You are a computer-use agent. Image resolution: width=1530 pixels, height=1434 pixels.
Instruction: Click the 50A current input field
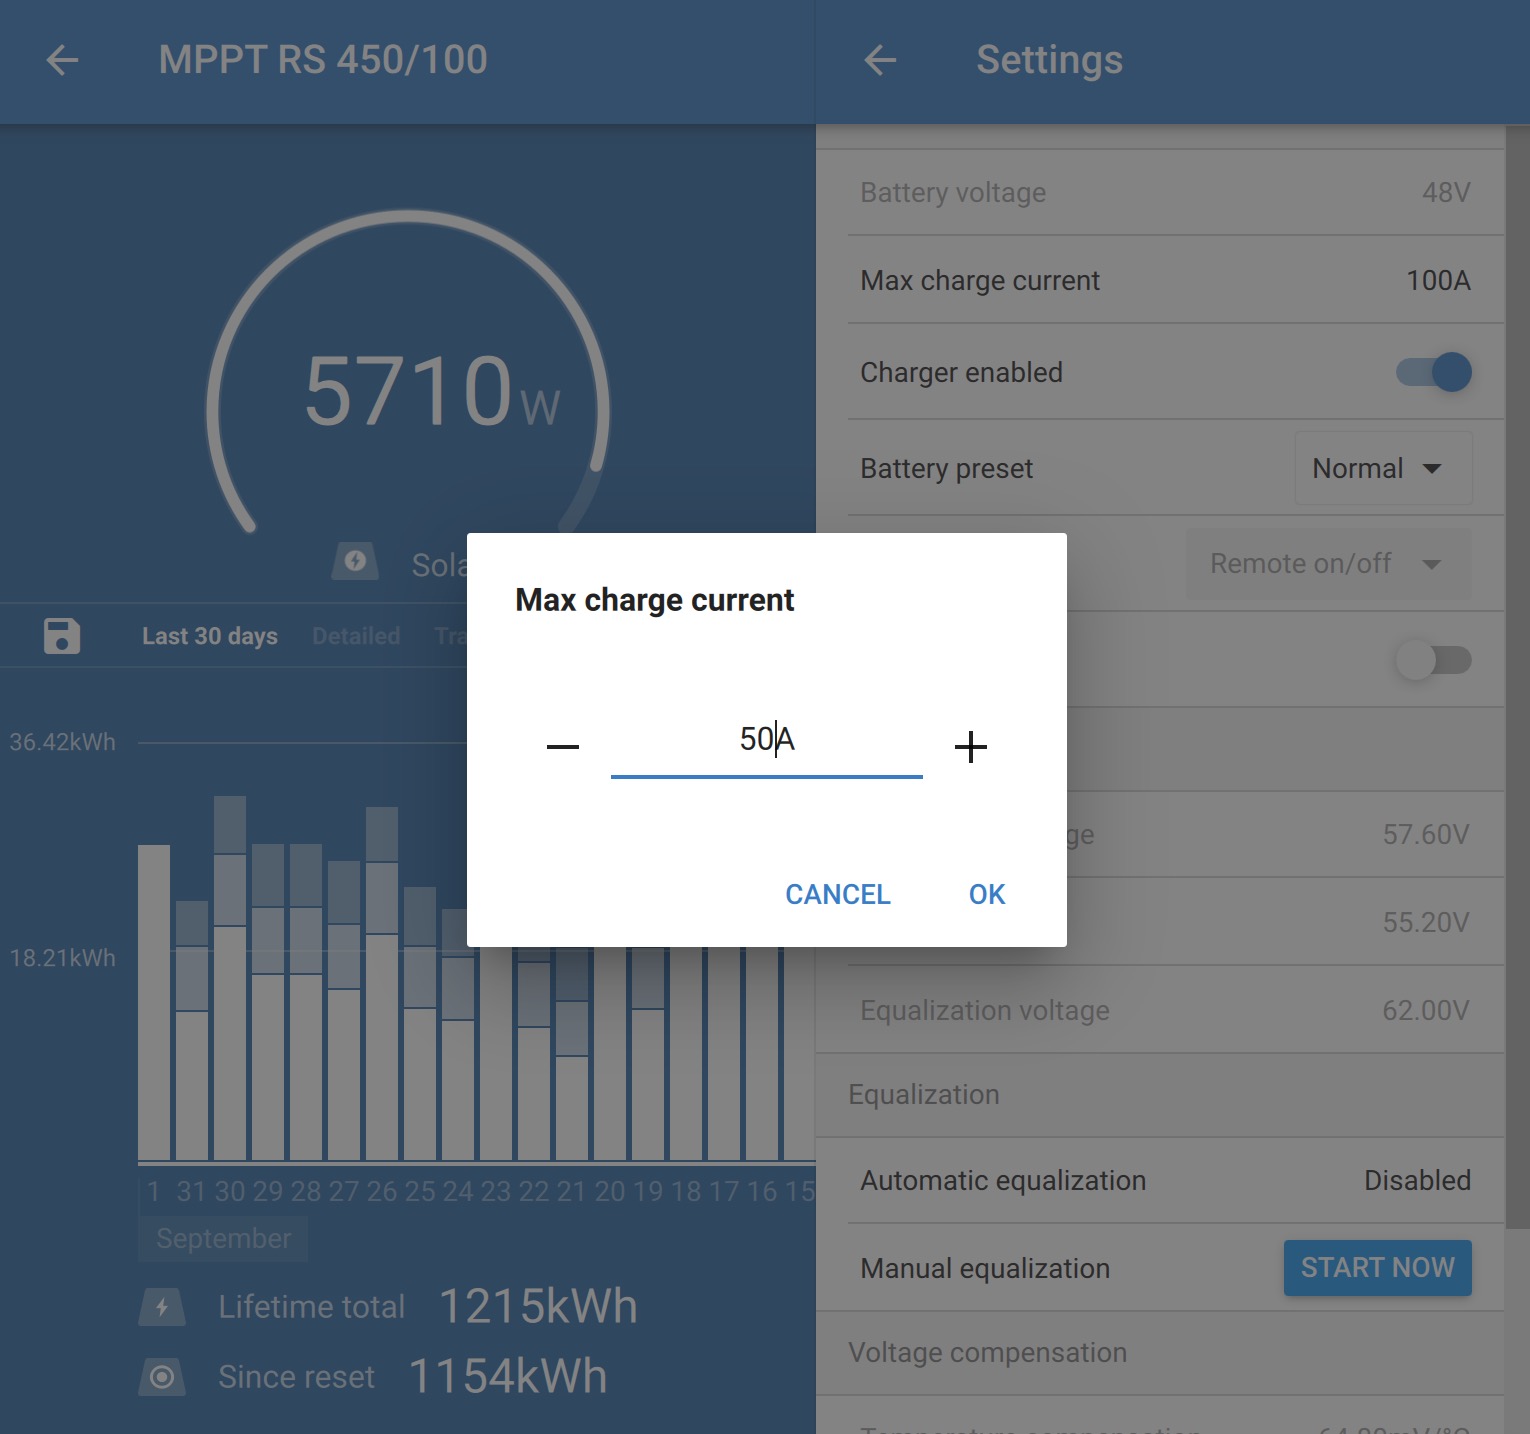click(x=766, y=740)
